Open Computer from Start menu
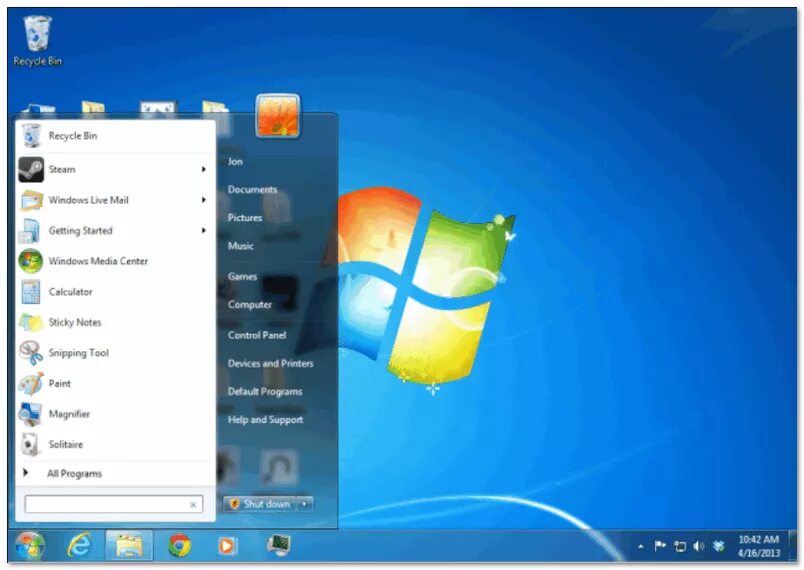 click(x=250, y=304)
